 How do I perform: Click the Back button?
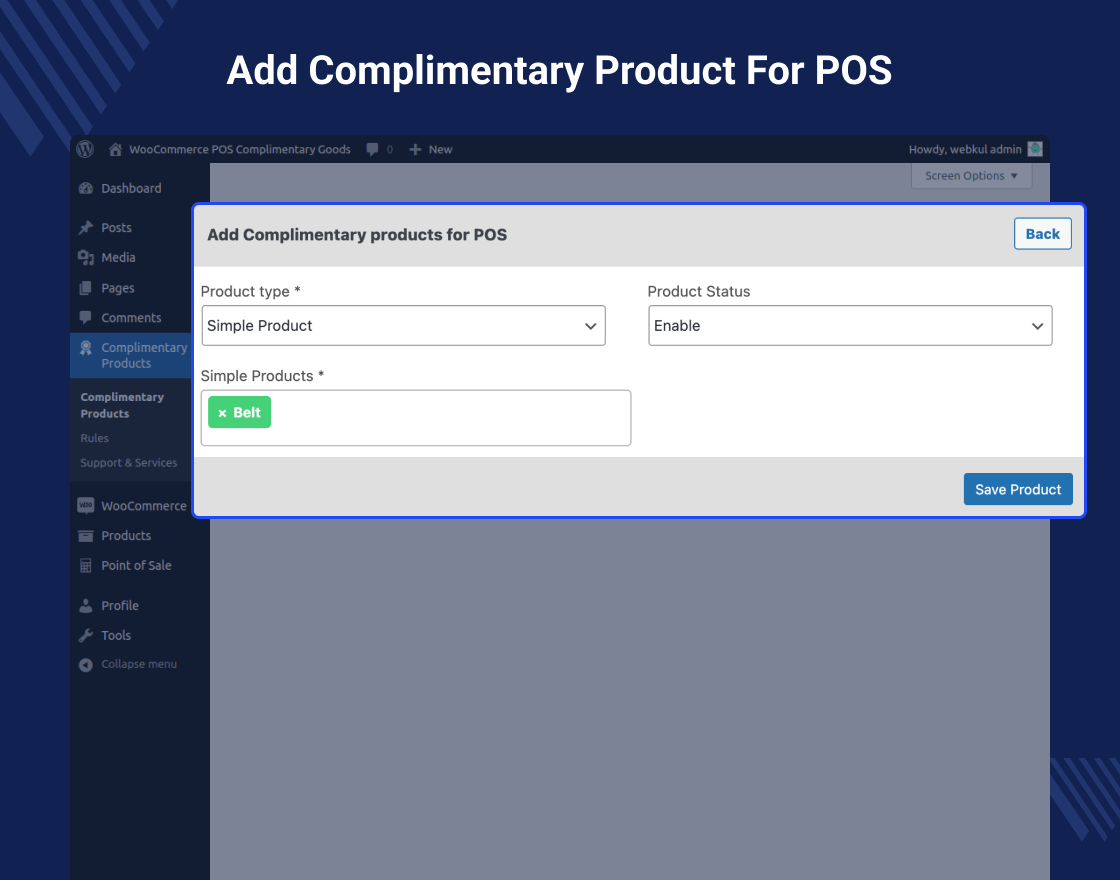1042,233
